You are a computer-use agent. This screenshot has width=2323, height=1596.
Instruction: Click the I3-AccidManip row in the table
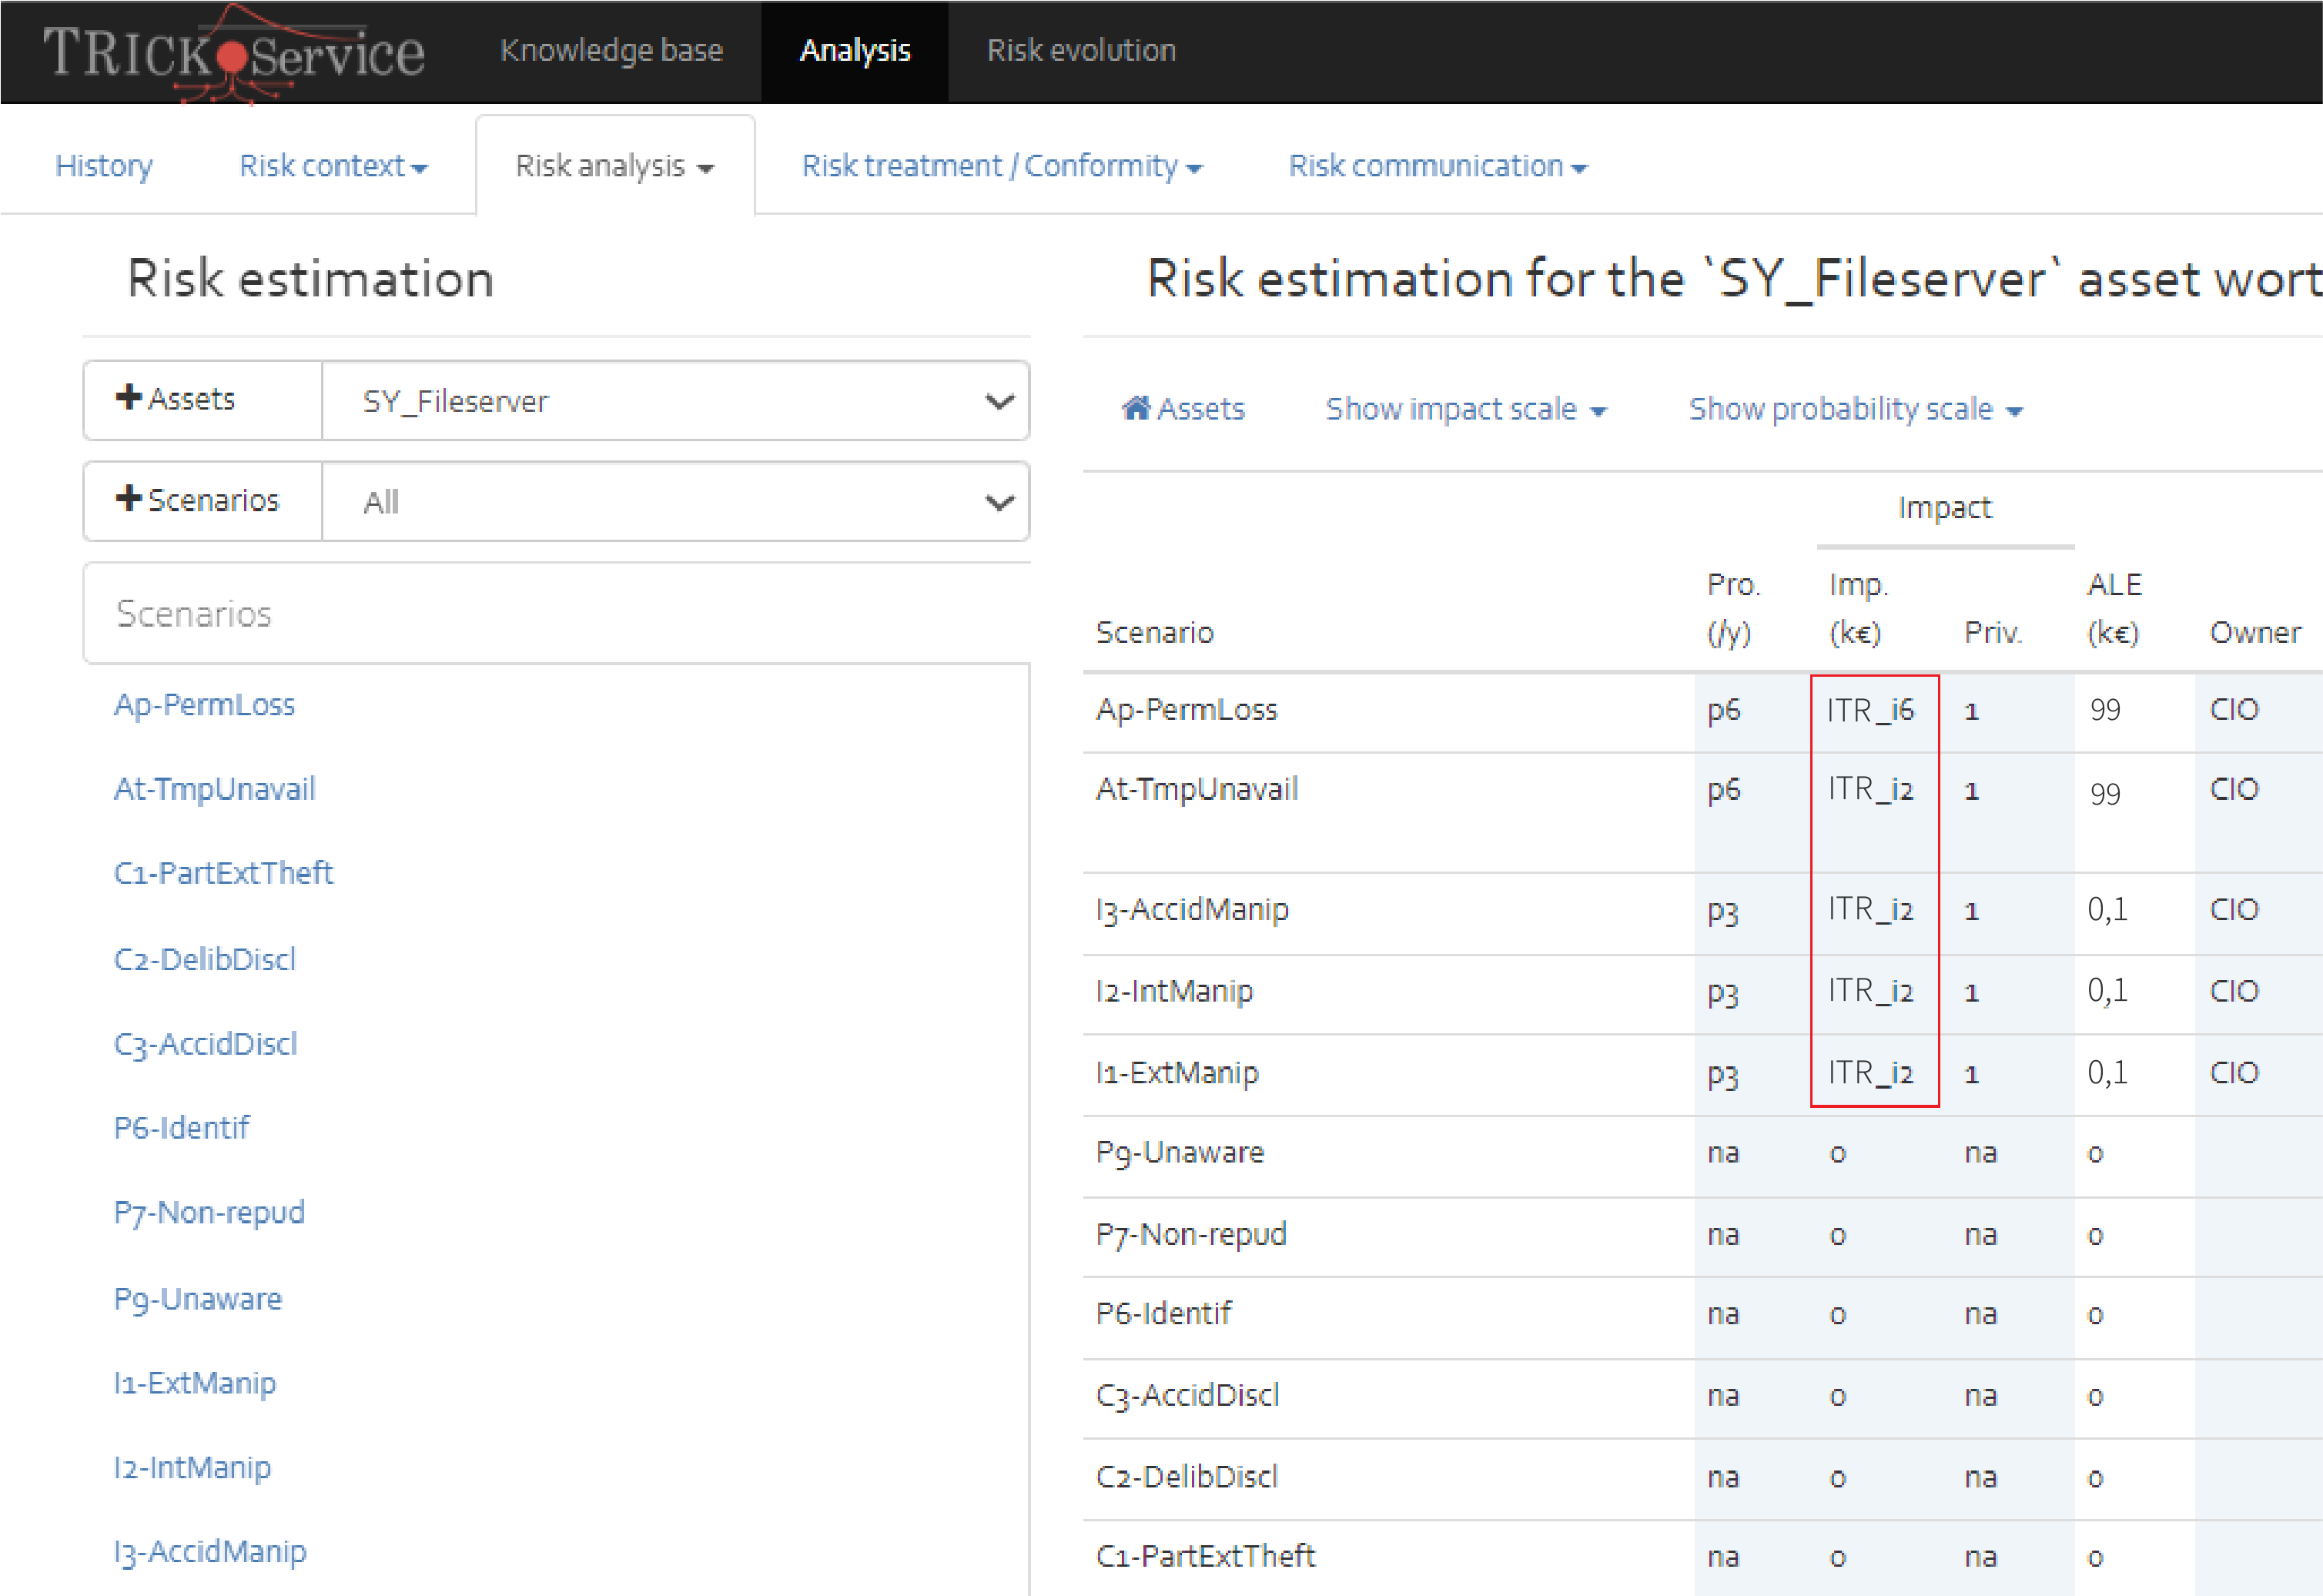click(1702, 911)
